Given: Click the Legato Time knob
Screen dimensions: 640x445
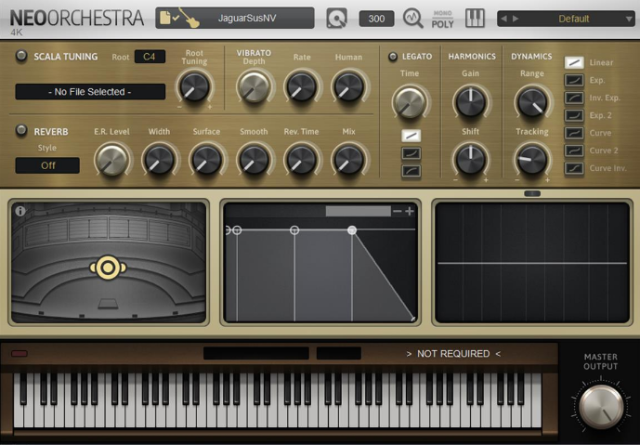Looking at the screenshot, I should click(x=409, y=102).
